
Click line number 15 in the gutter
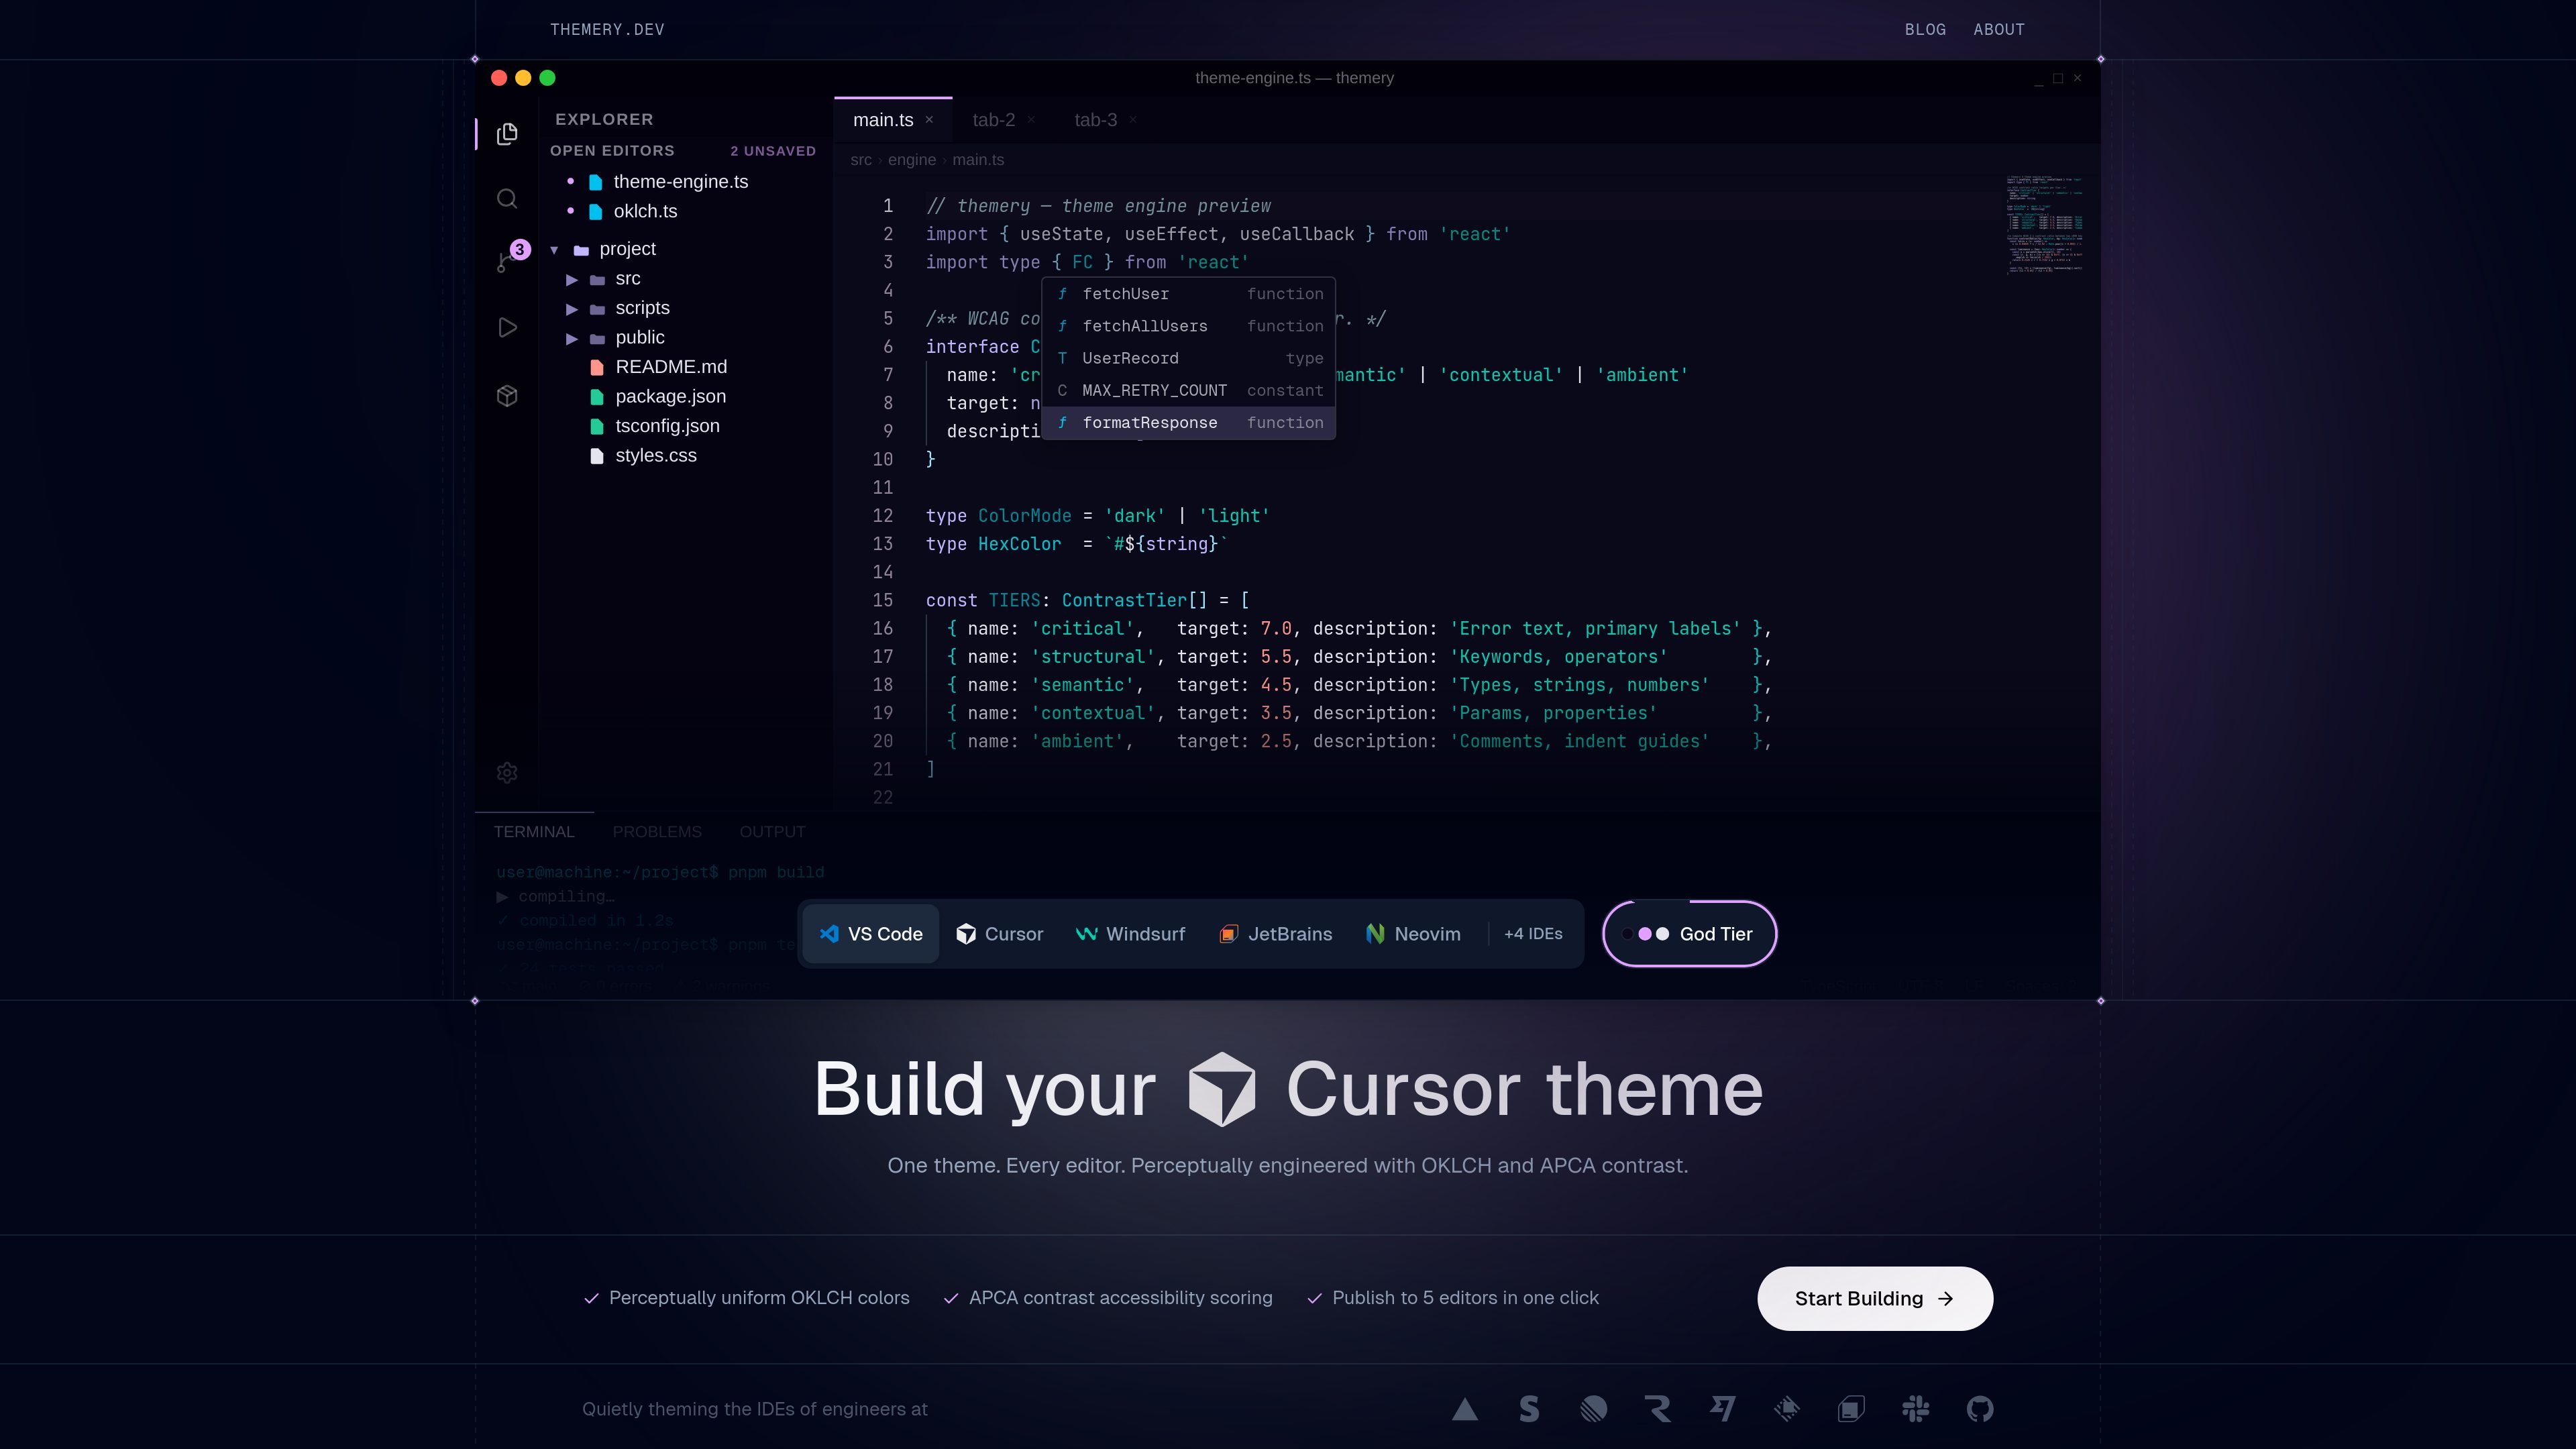click(x=883, y=601)
